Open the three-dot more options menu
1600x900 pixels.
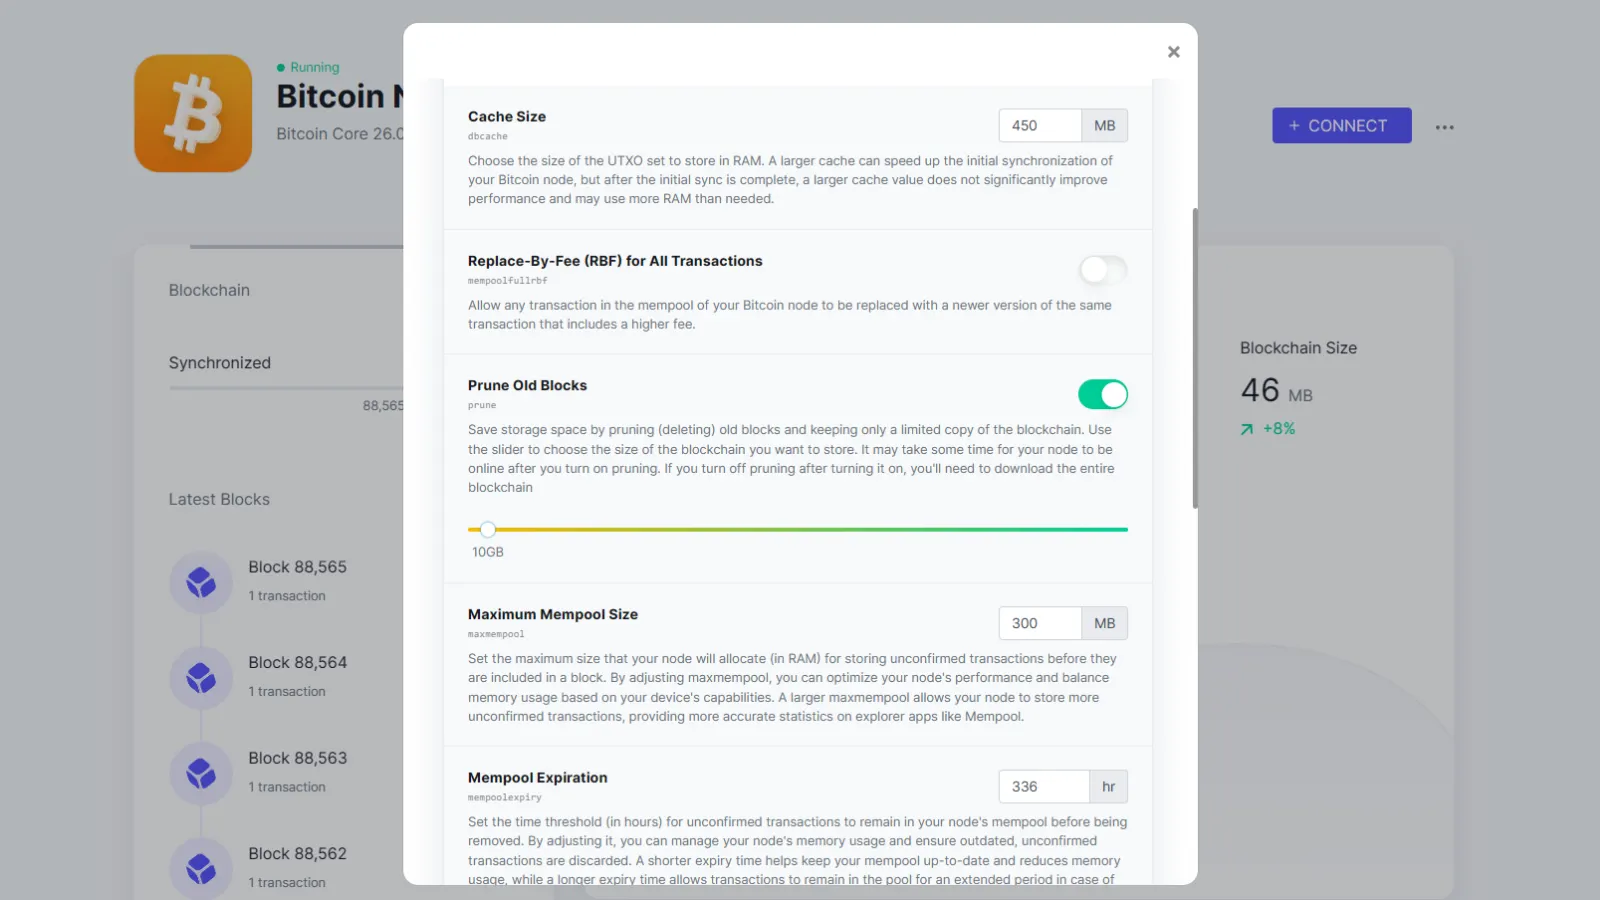pos(1444,127)
